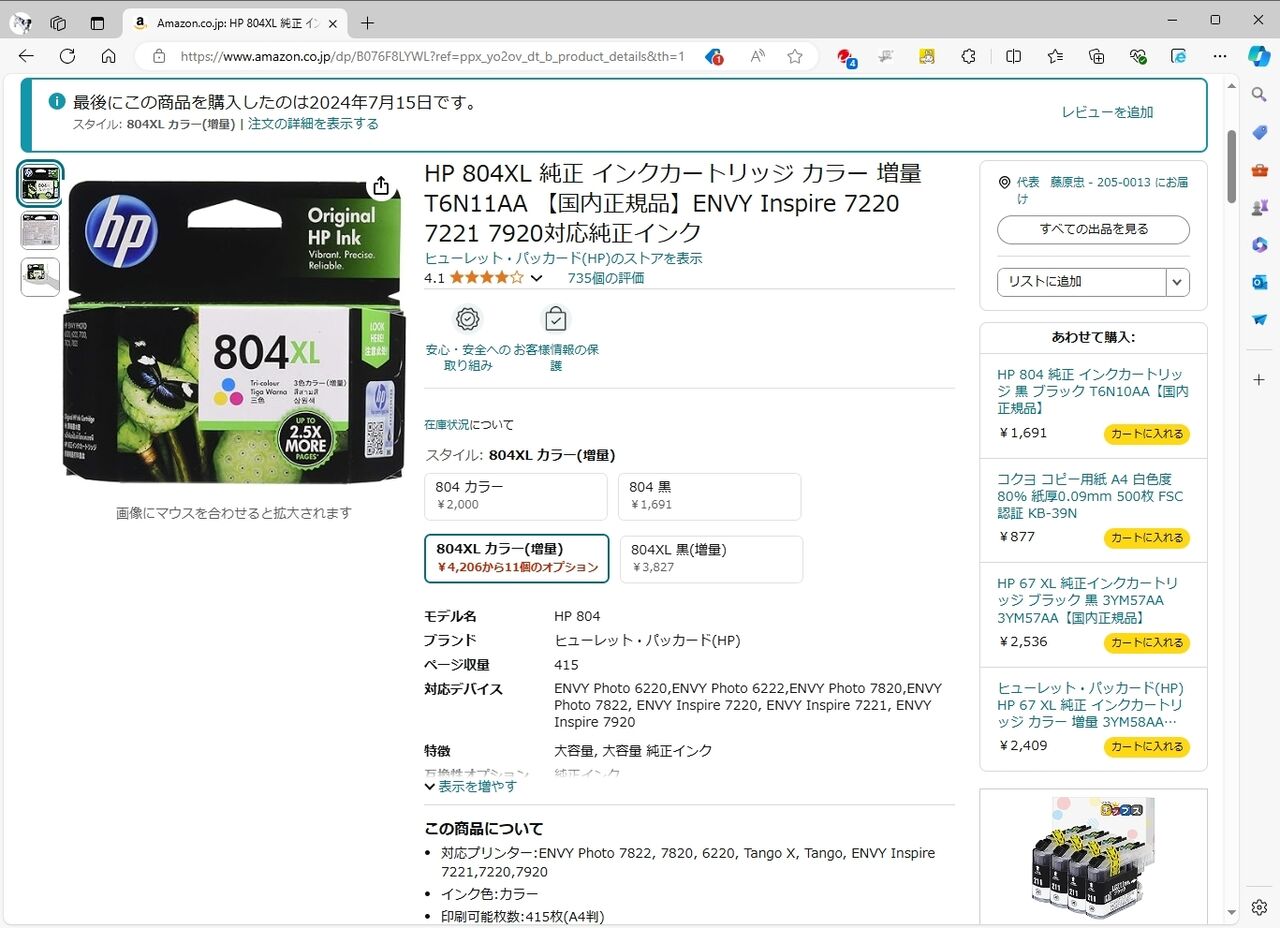Viewport: 1280px width, 928px height.
Task: Click the address bar URL field
Action: click(x=432, y=56)
